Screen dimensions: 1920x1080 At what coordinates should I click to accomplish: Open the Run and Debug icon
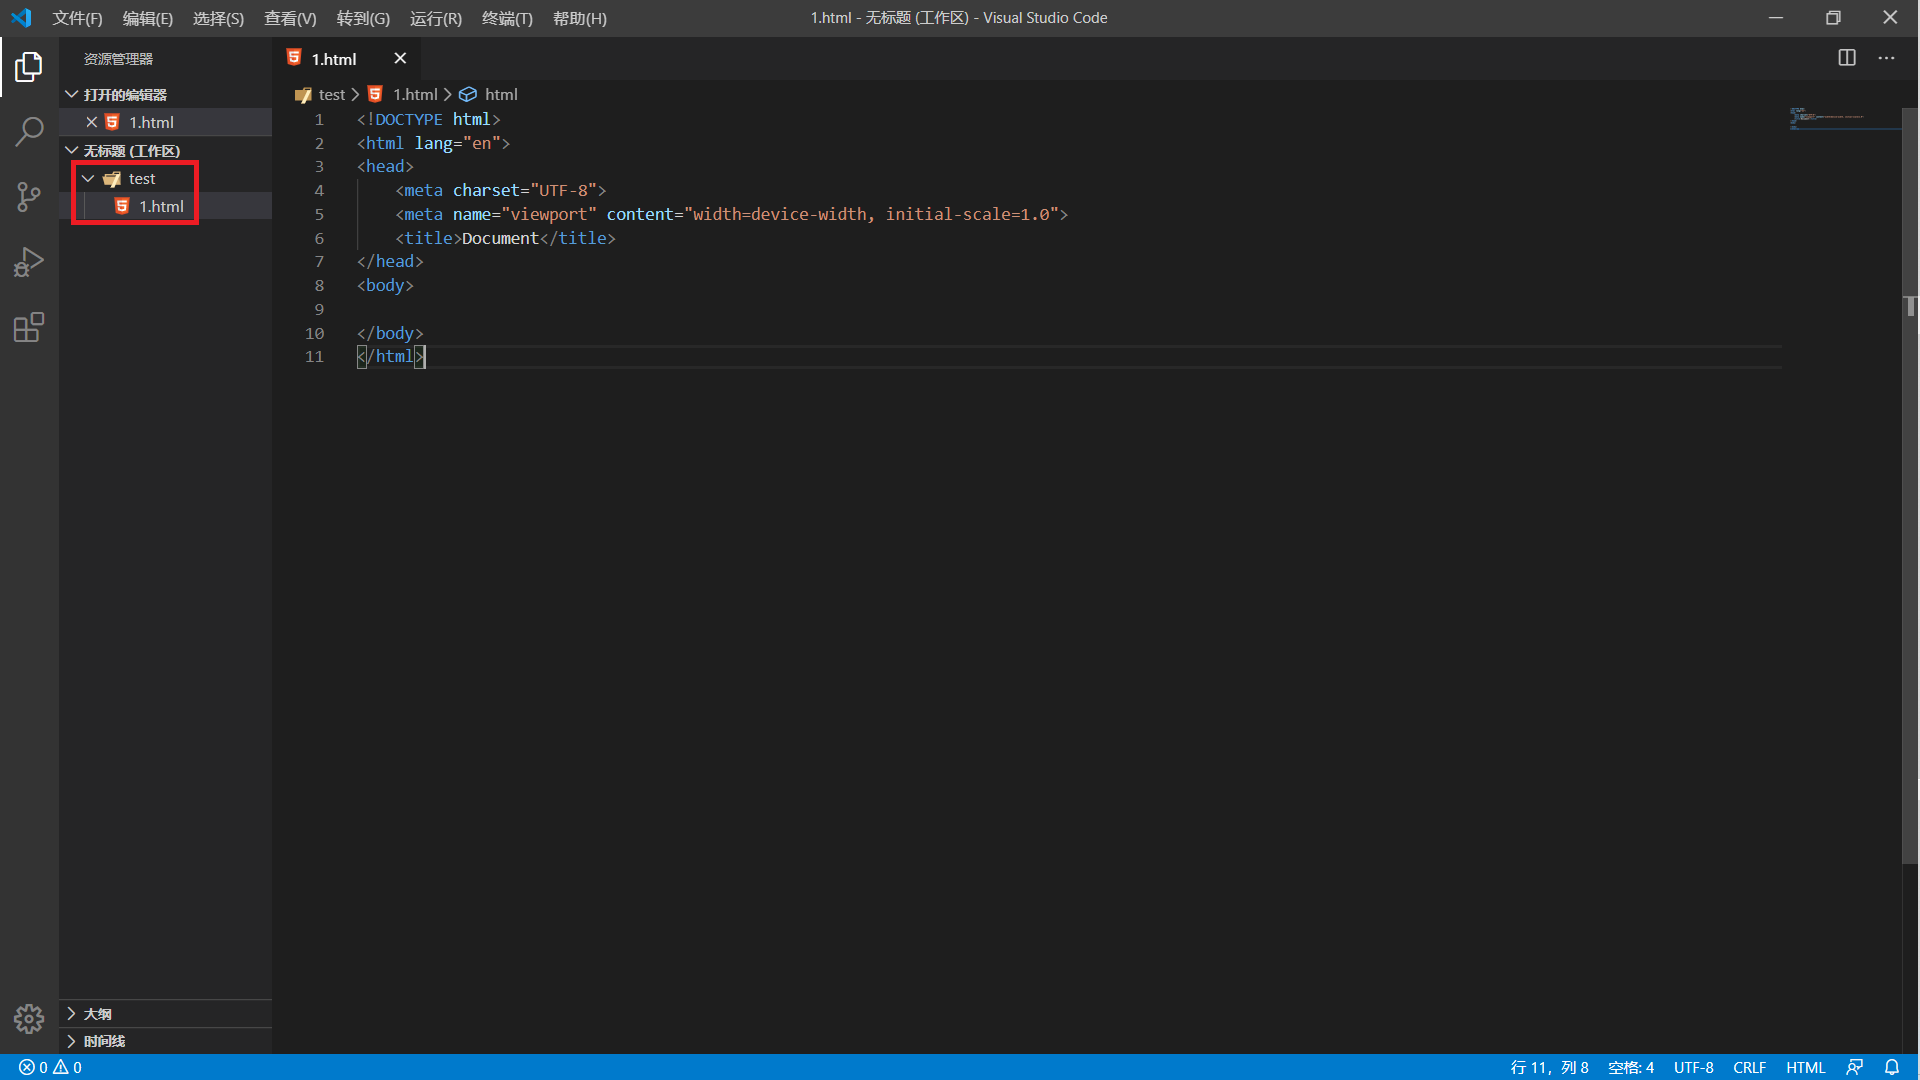(29, 261)
